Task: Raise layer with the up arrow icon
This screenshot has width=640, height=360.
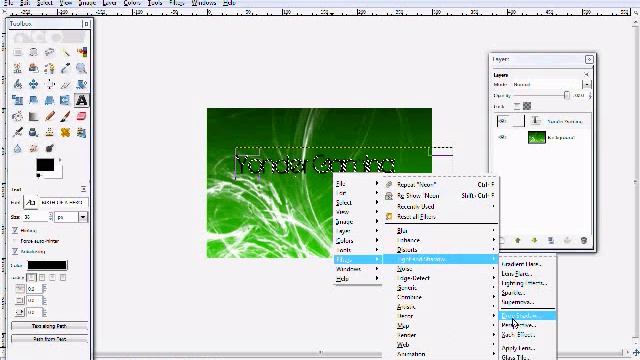Action: tap(518, 240)
